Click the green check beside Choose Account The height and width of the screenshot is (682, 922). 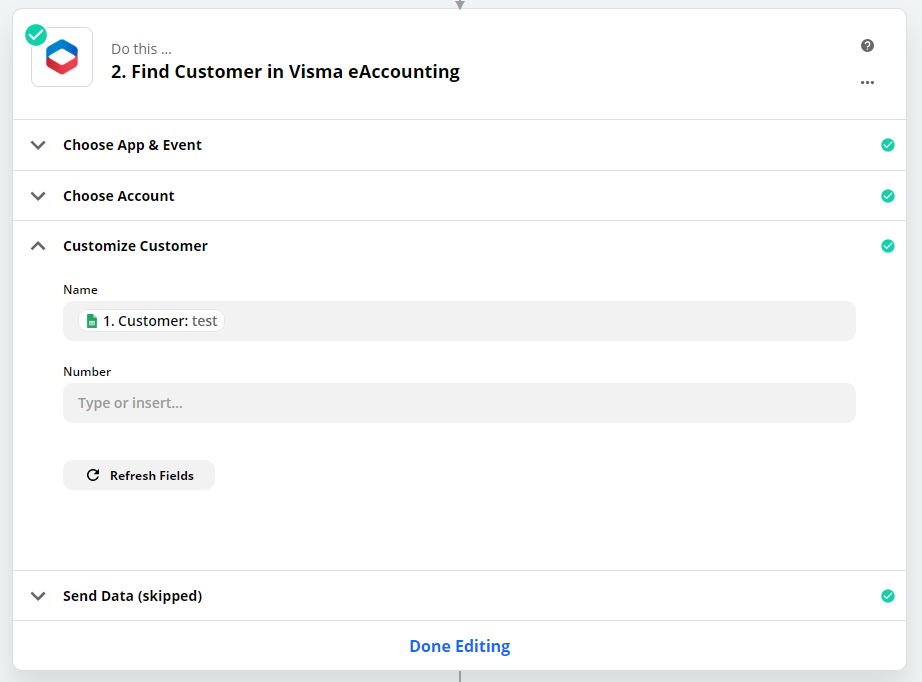tap(888, 196)
